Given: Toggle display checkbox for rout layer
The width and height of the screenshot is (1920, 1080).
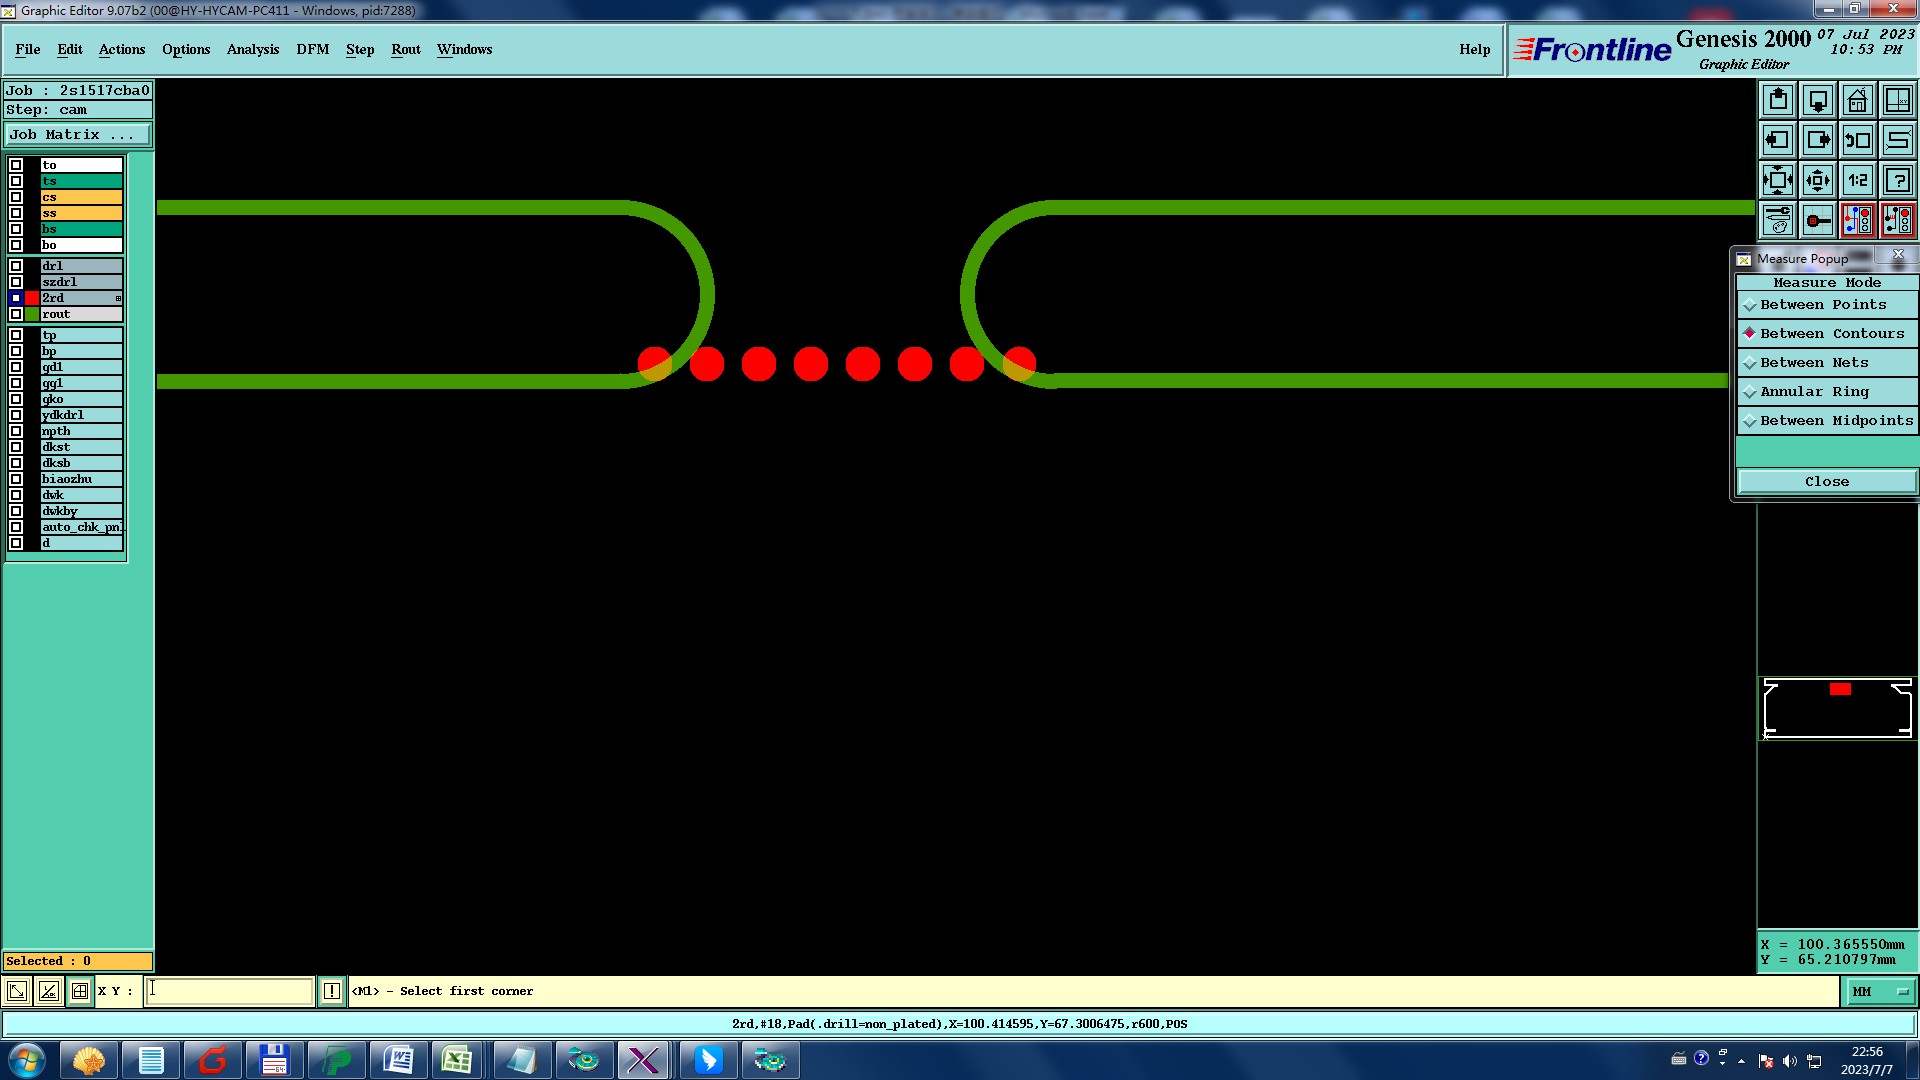Looking at the screenshot, I should (x=16, y=314).
